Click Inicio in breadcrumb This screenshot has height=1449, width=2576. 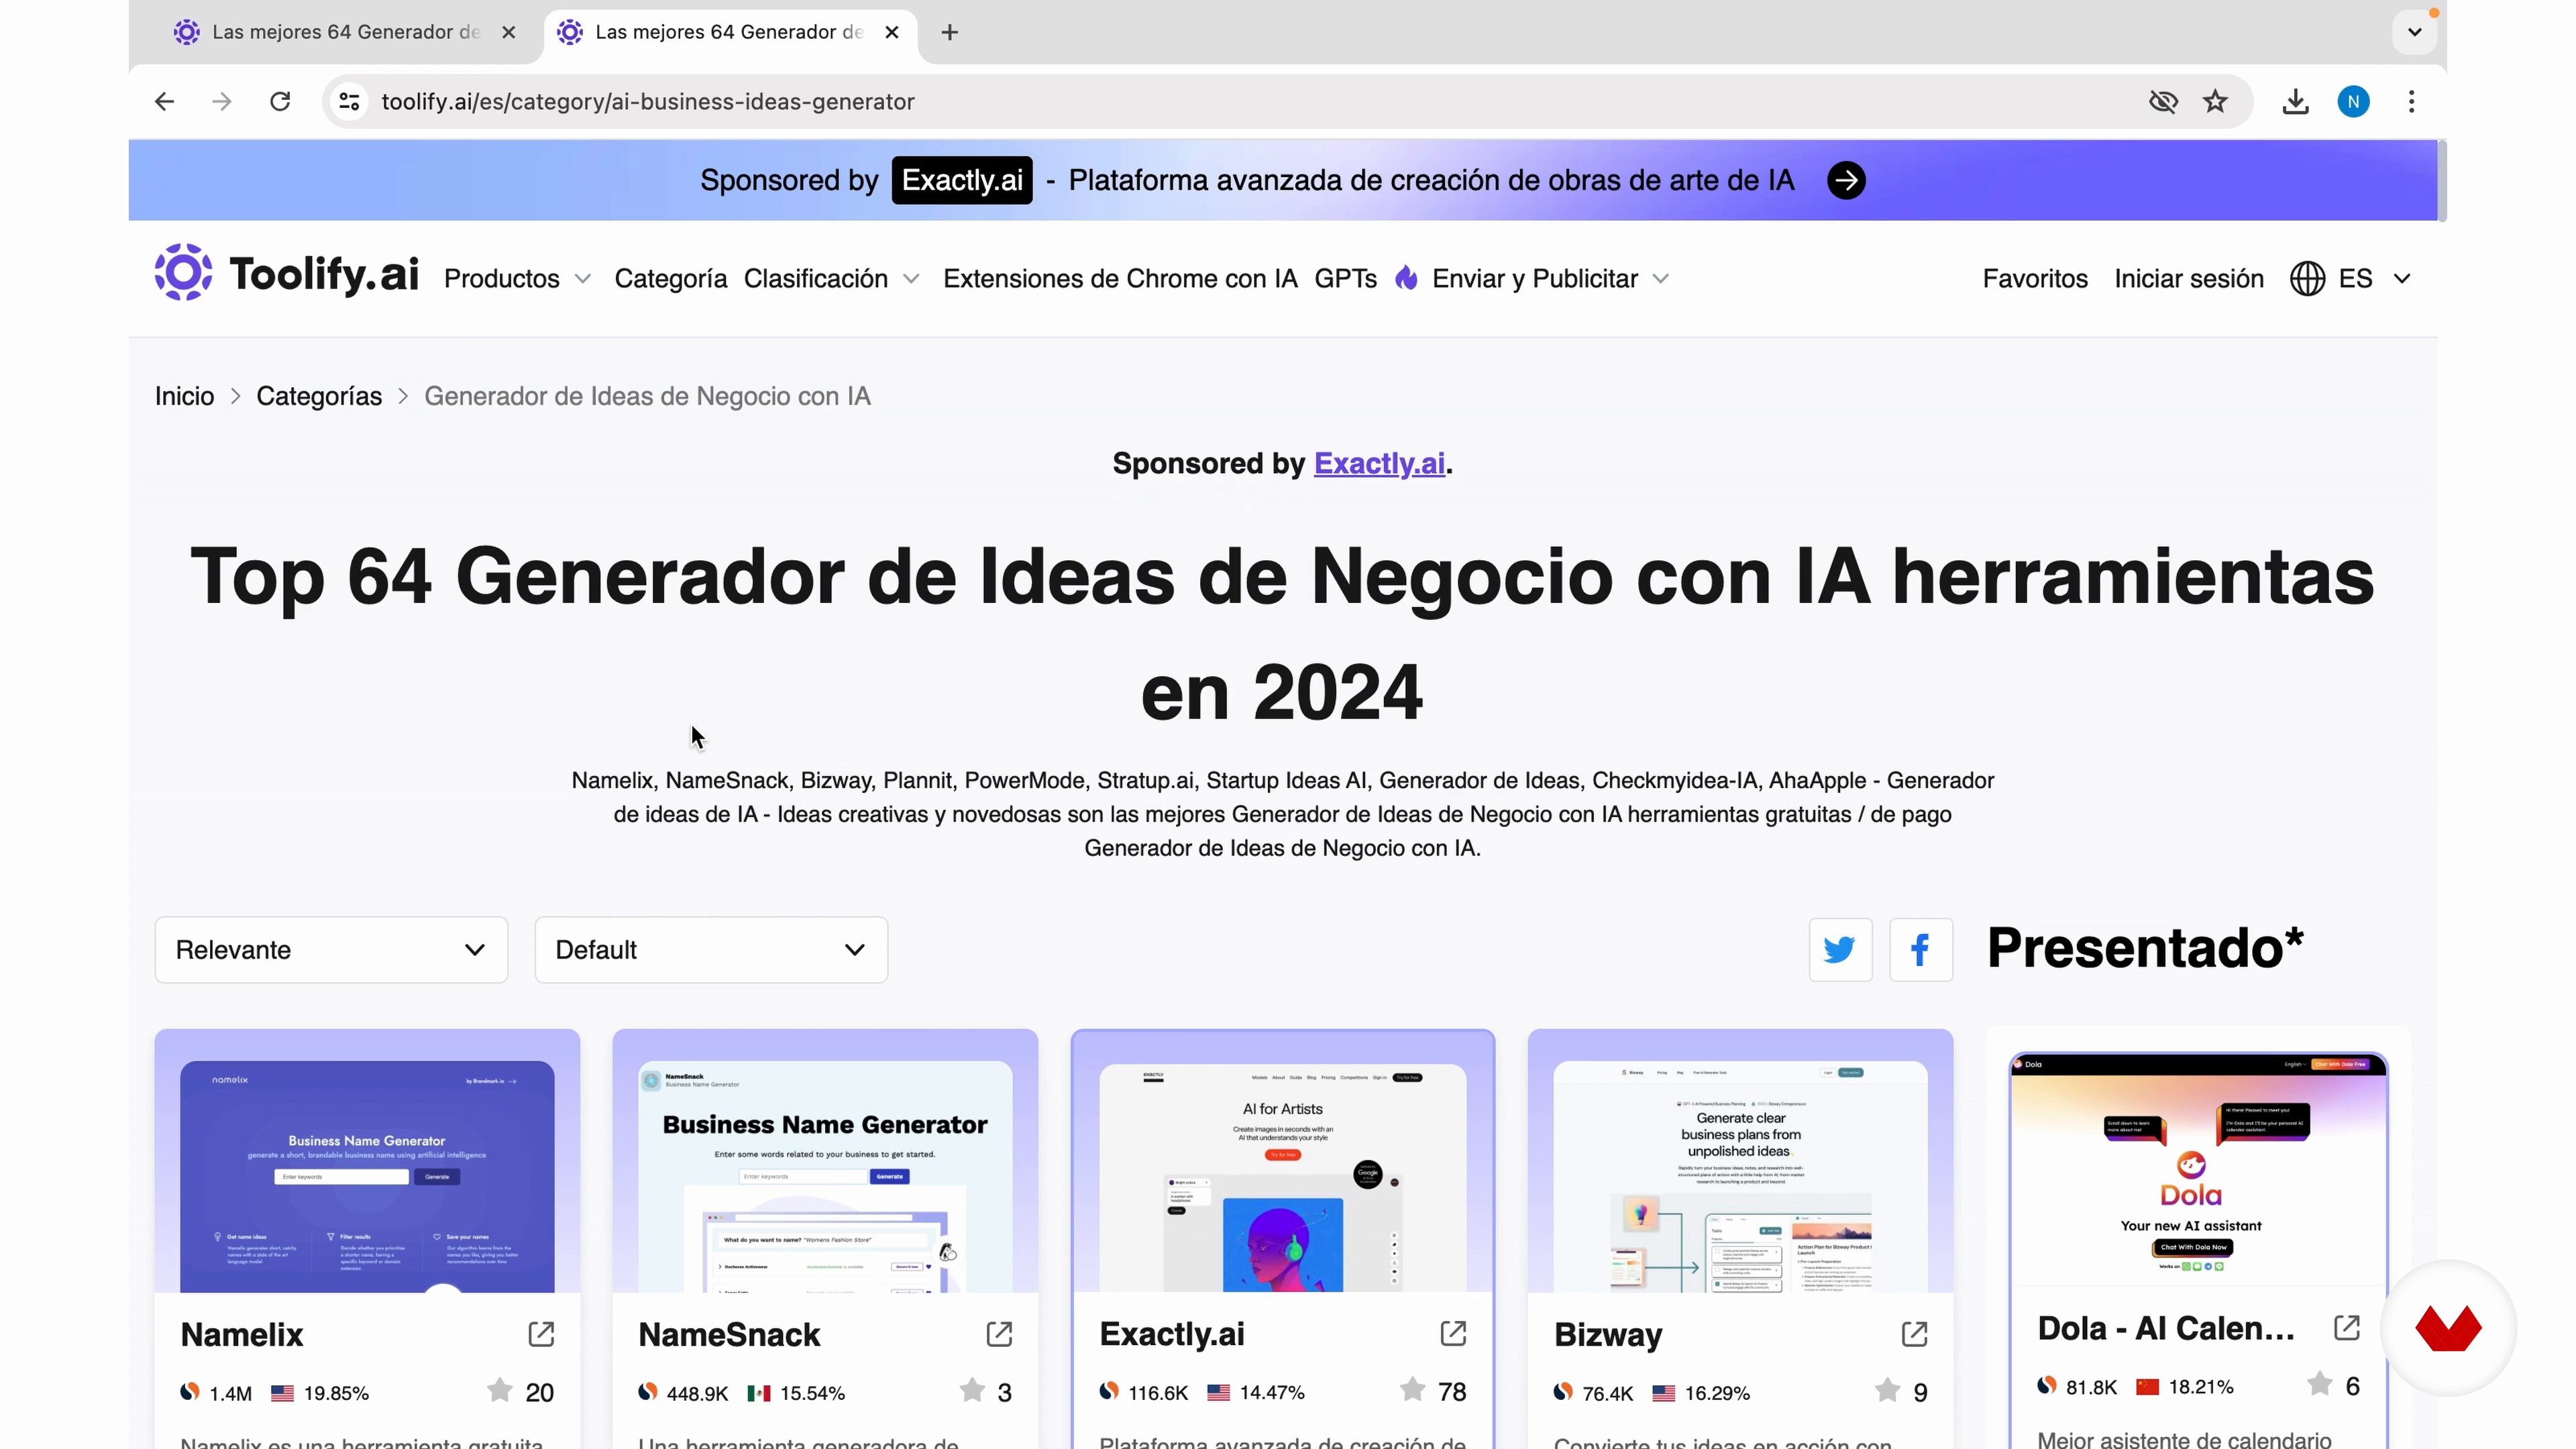tap(184, 396)
